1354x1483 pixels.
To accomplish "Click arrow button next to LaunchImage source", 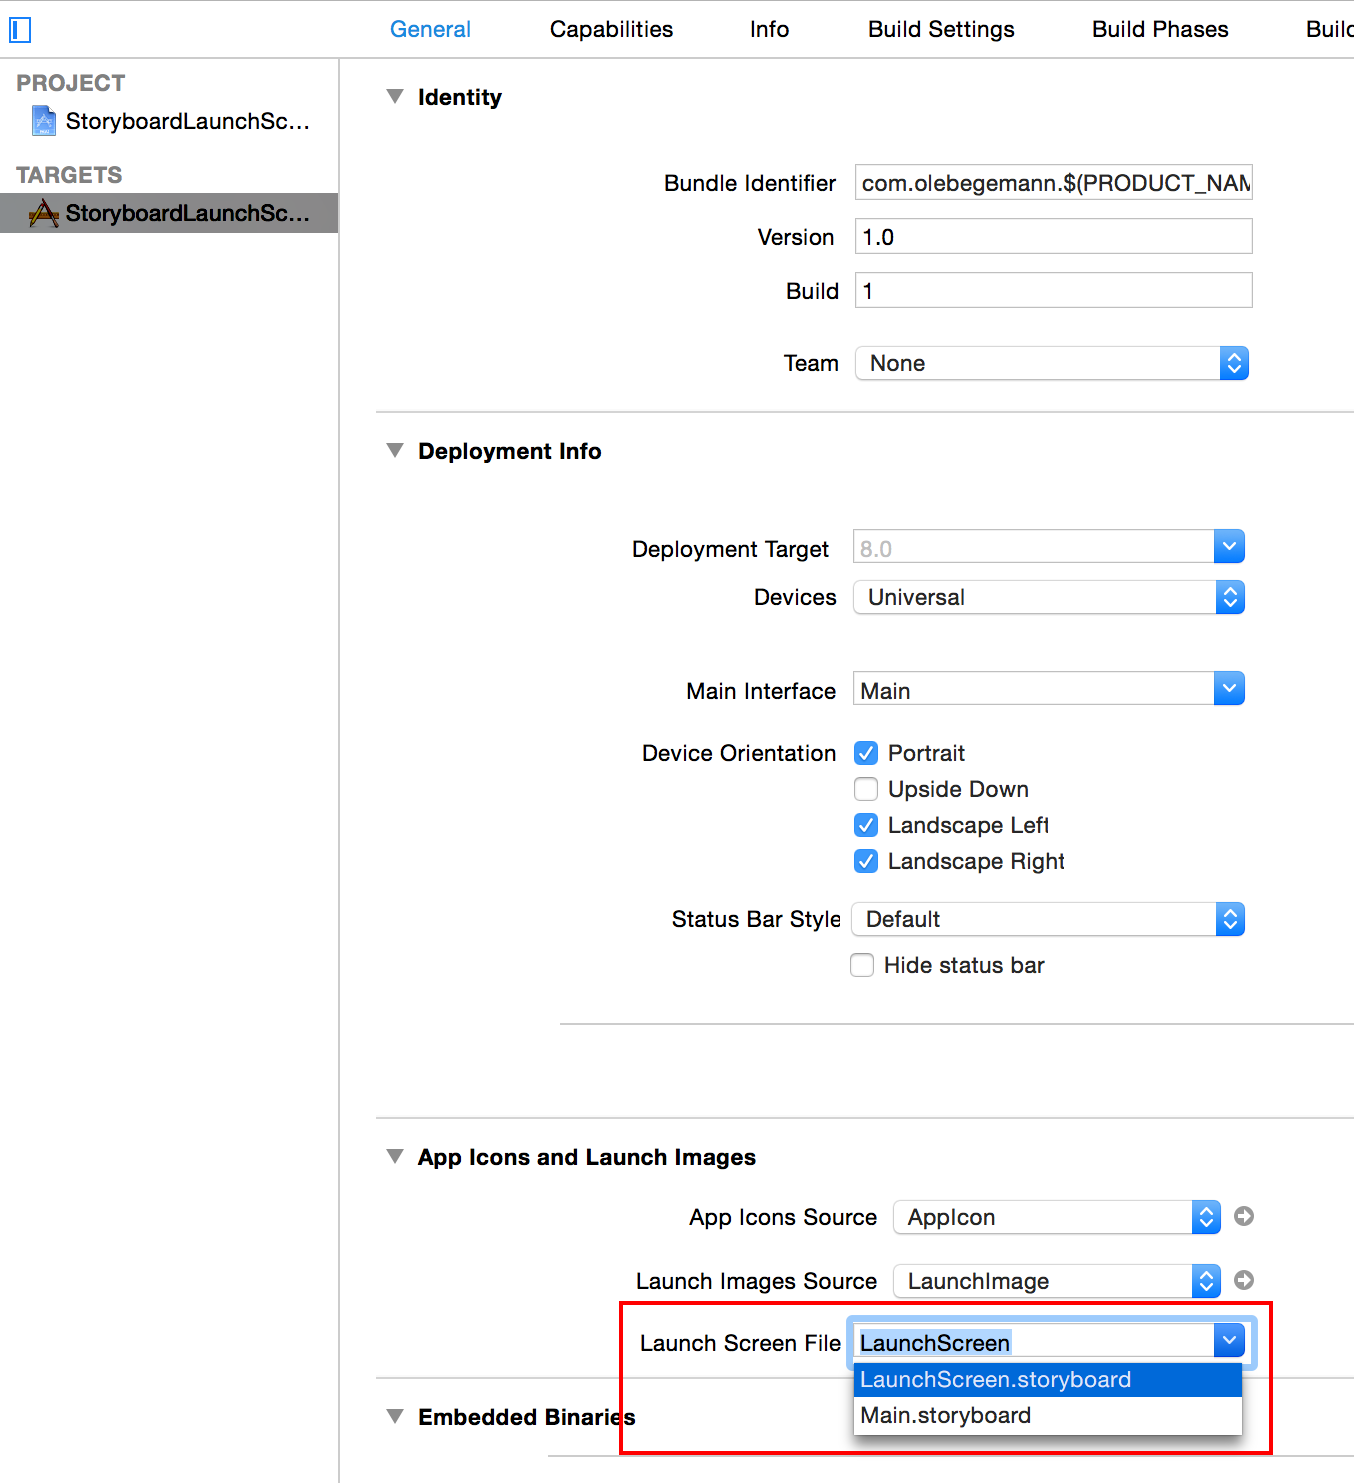I will pos(1244,1280).
